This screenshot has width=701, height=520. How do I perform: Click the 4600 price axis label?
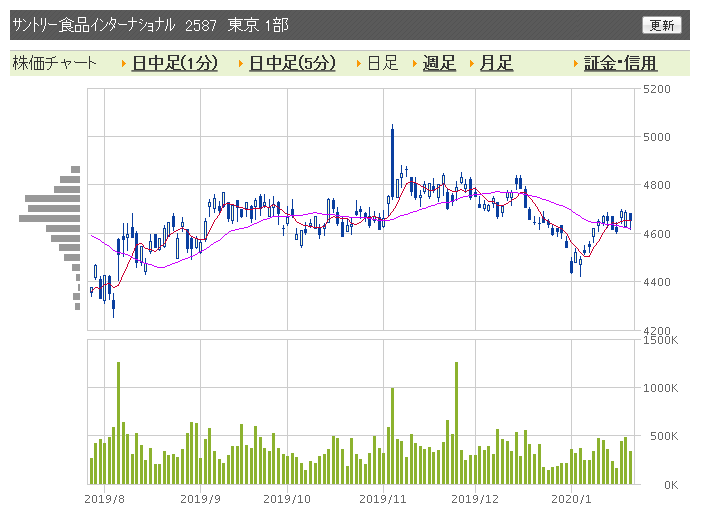tap(657, 234)
